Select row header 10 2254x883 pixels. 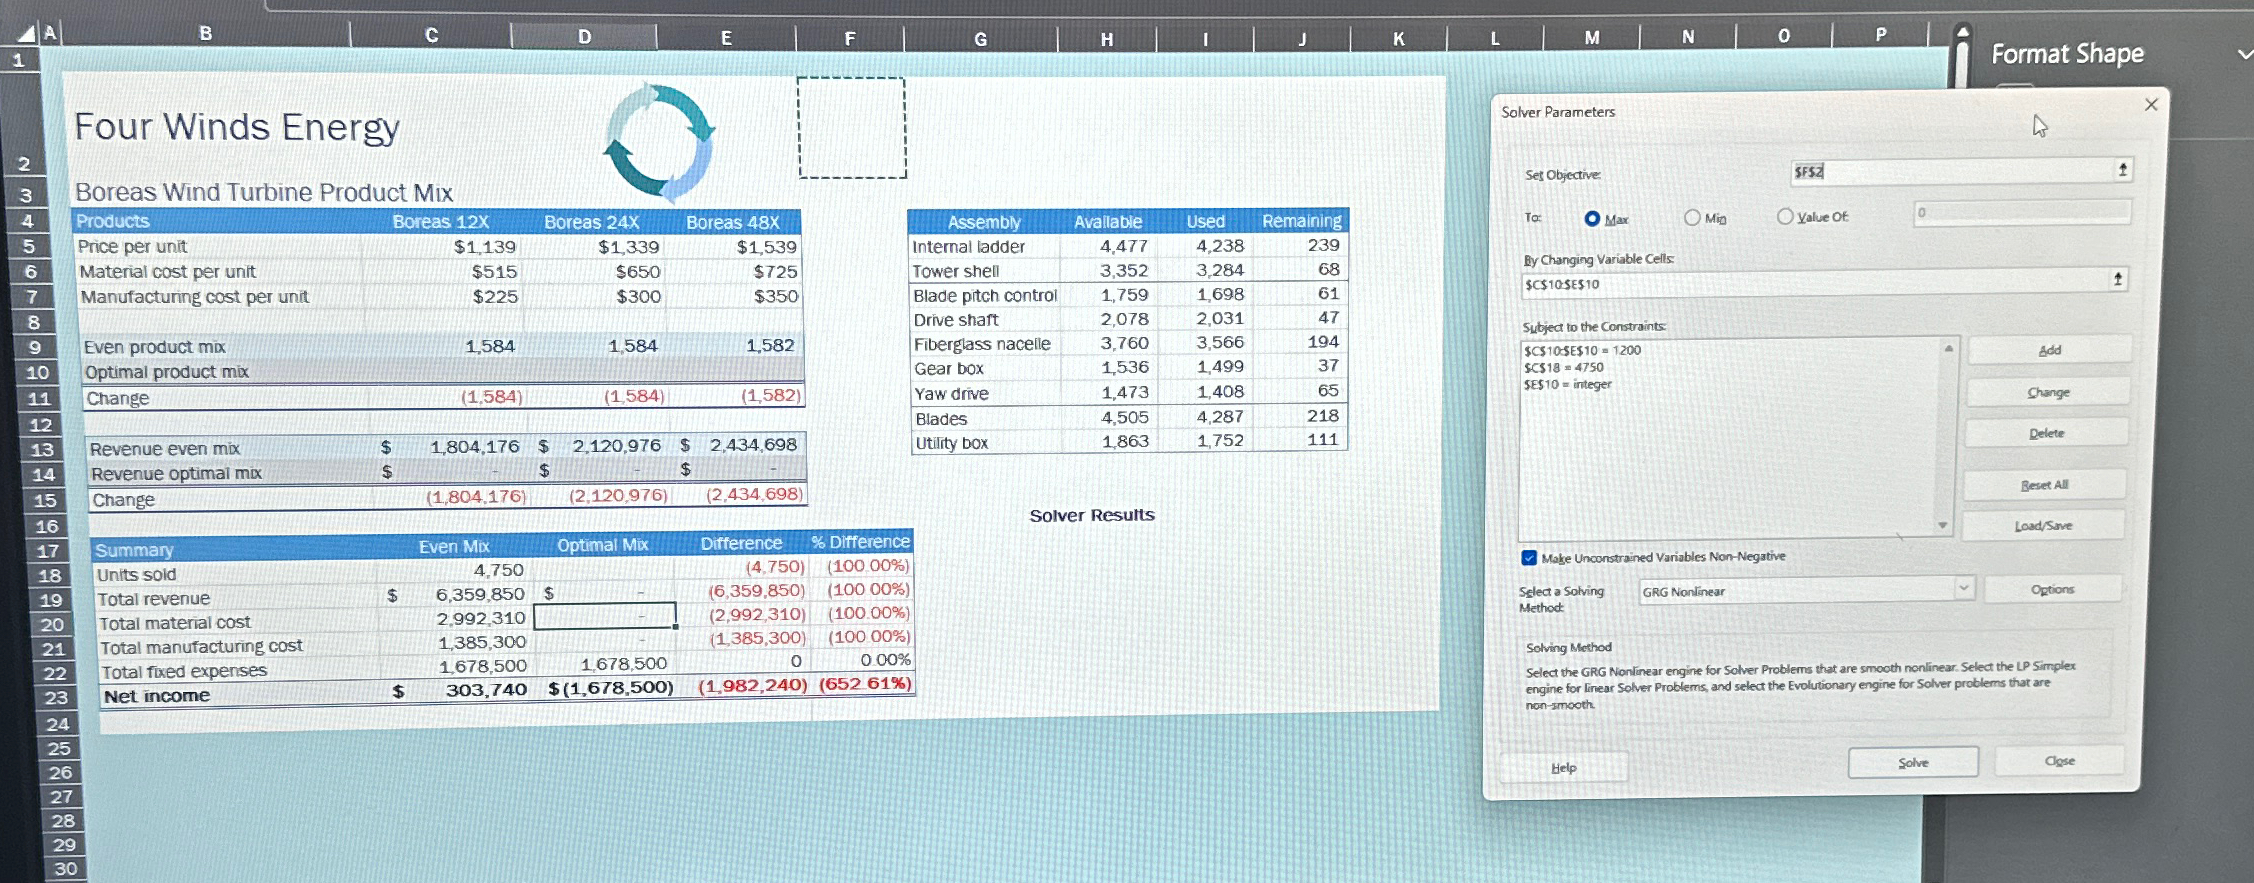[37, 372]
